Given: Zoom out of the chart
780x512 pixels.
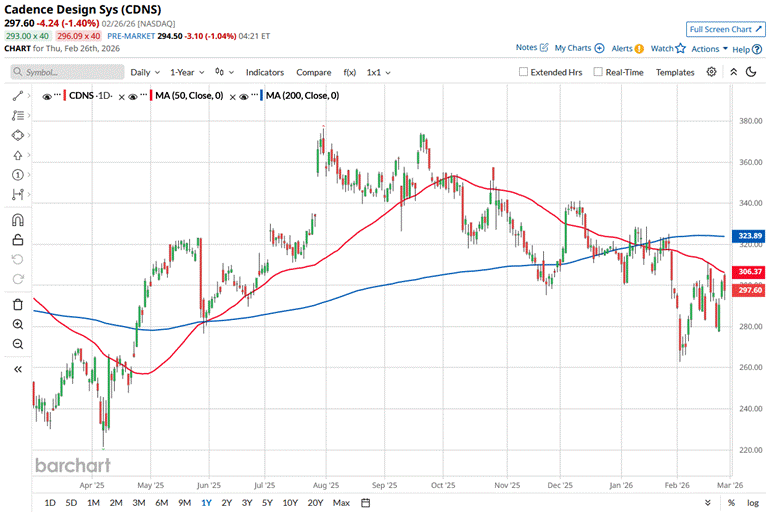Looking at the screenshot, I should click(18, 343).
